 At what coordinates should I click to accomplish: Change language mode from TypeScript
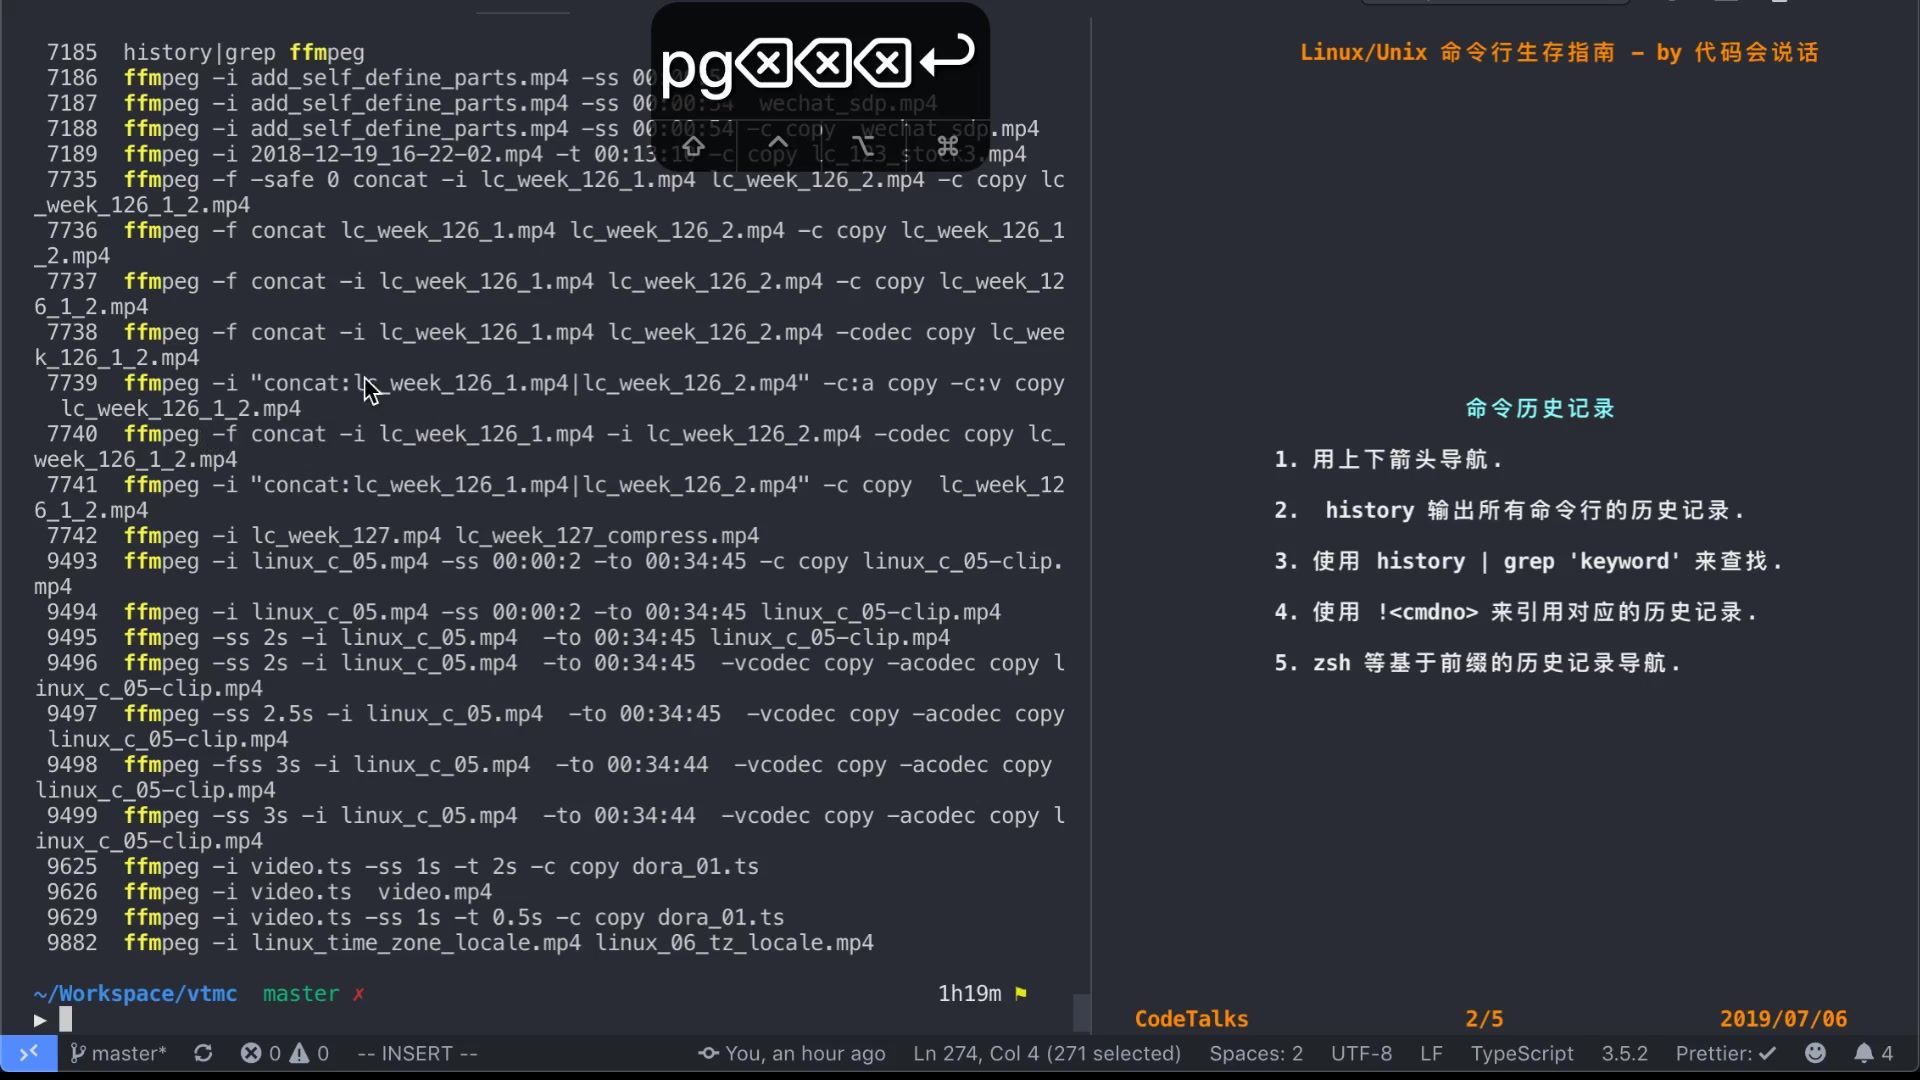pos(1521,1053)
